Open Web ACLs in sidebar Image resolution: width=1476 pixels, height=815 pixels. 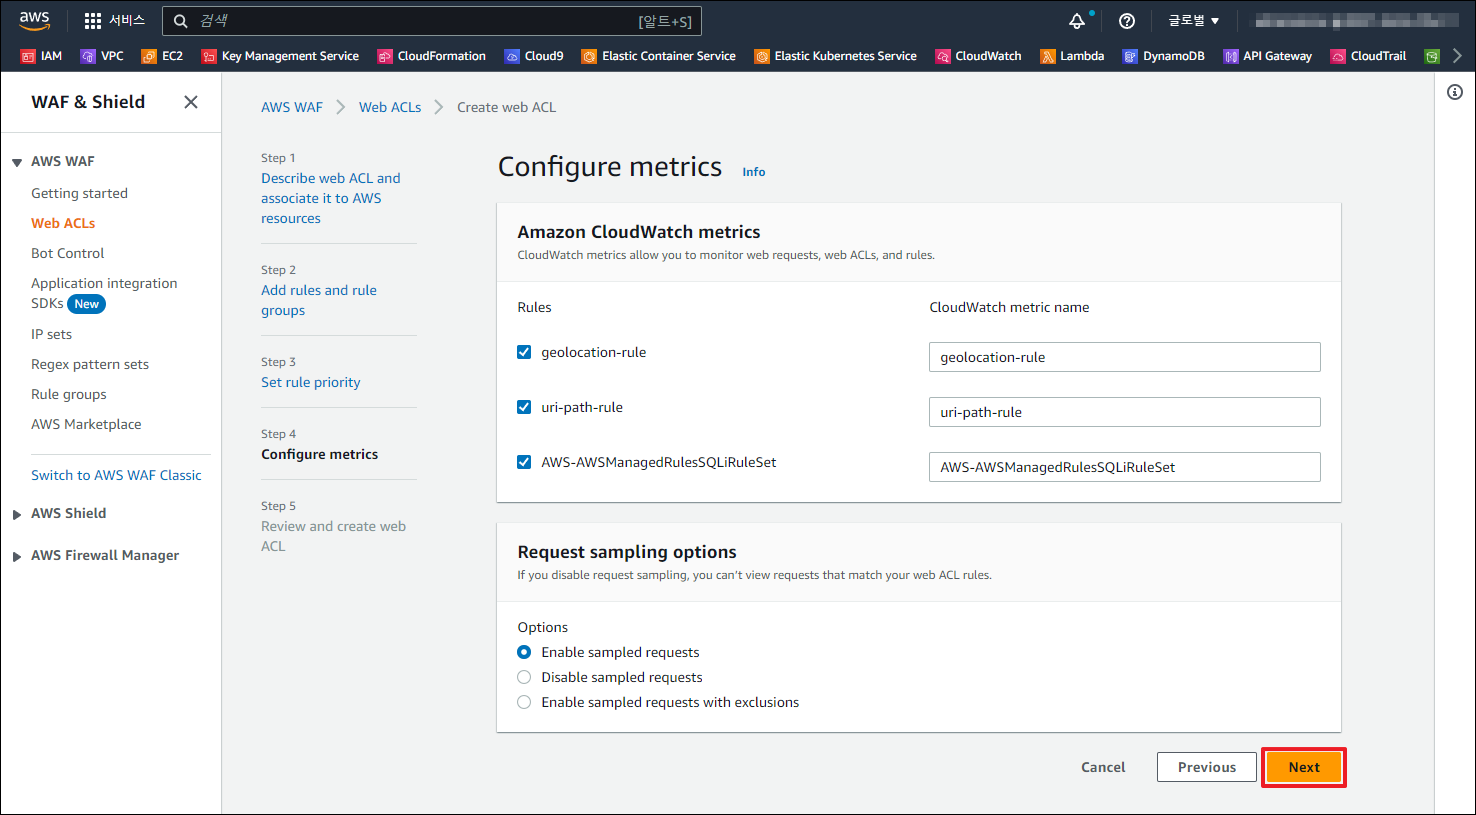pyautogui.click(x=63, y=223)
